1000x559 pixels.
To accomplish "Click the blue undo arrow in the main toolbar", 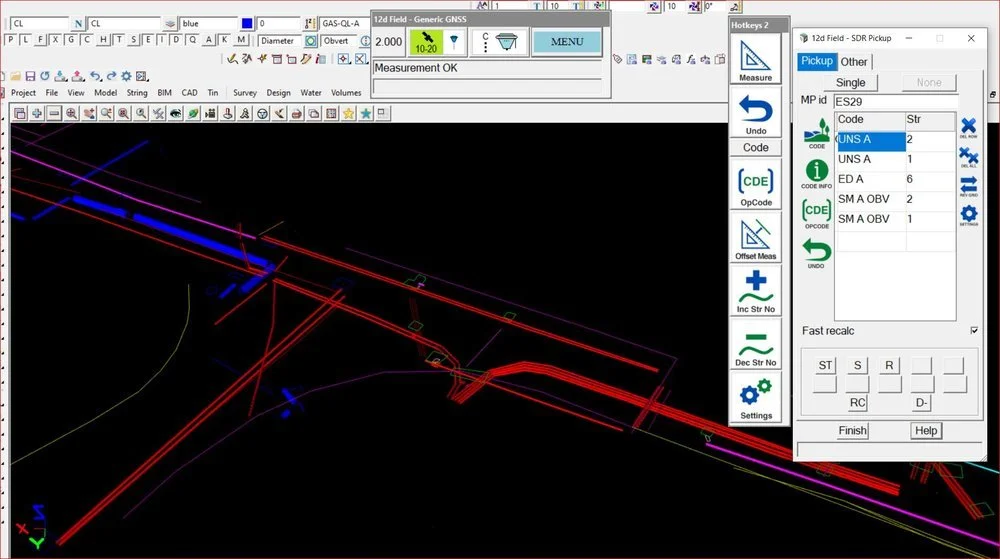I will click(95, 76).
